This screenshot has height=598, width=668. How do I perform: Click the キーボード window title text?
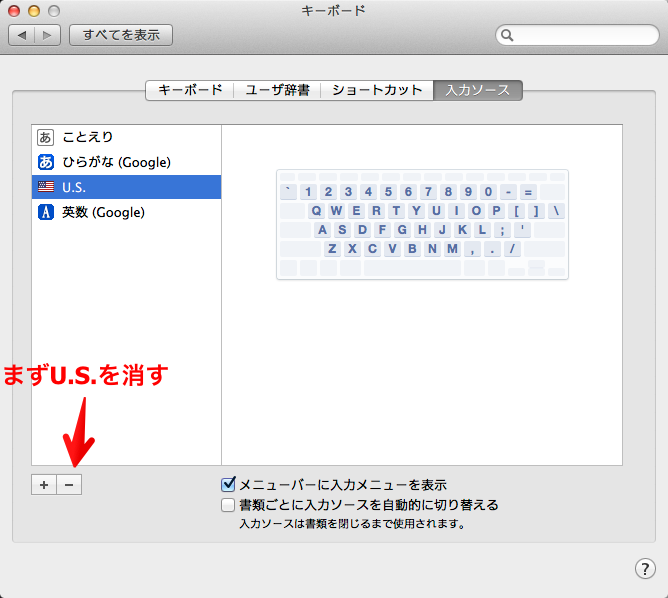pos(334,11)
